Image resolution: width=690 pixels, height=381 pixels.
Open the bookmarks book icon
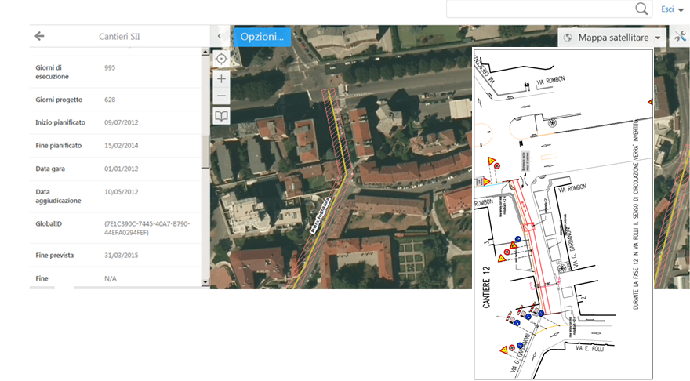click(221, 116)
